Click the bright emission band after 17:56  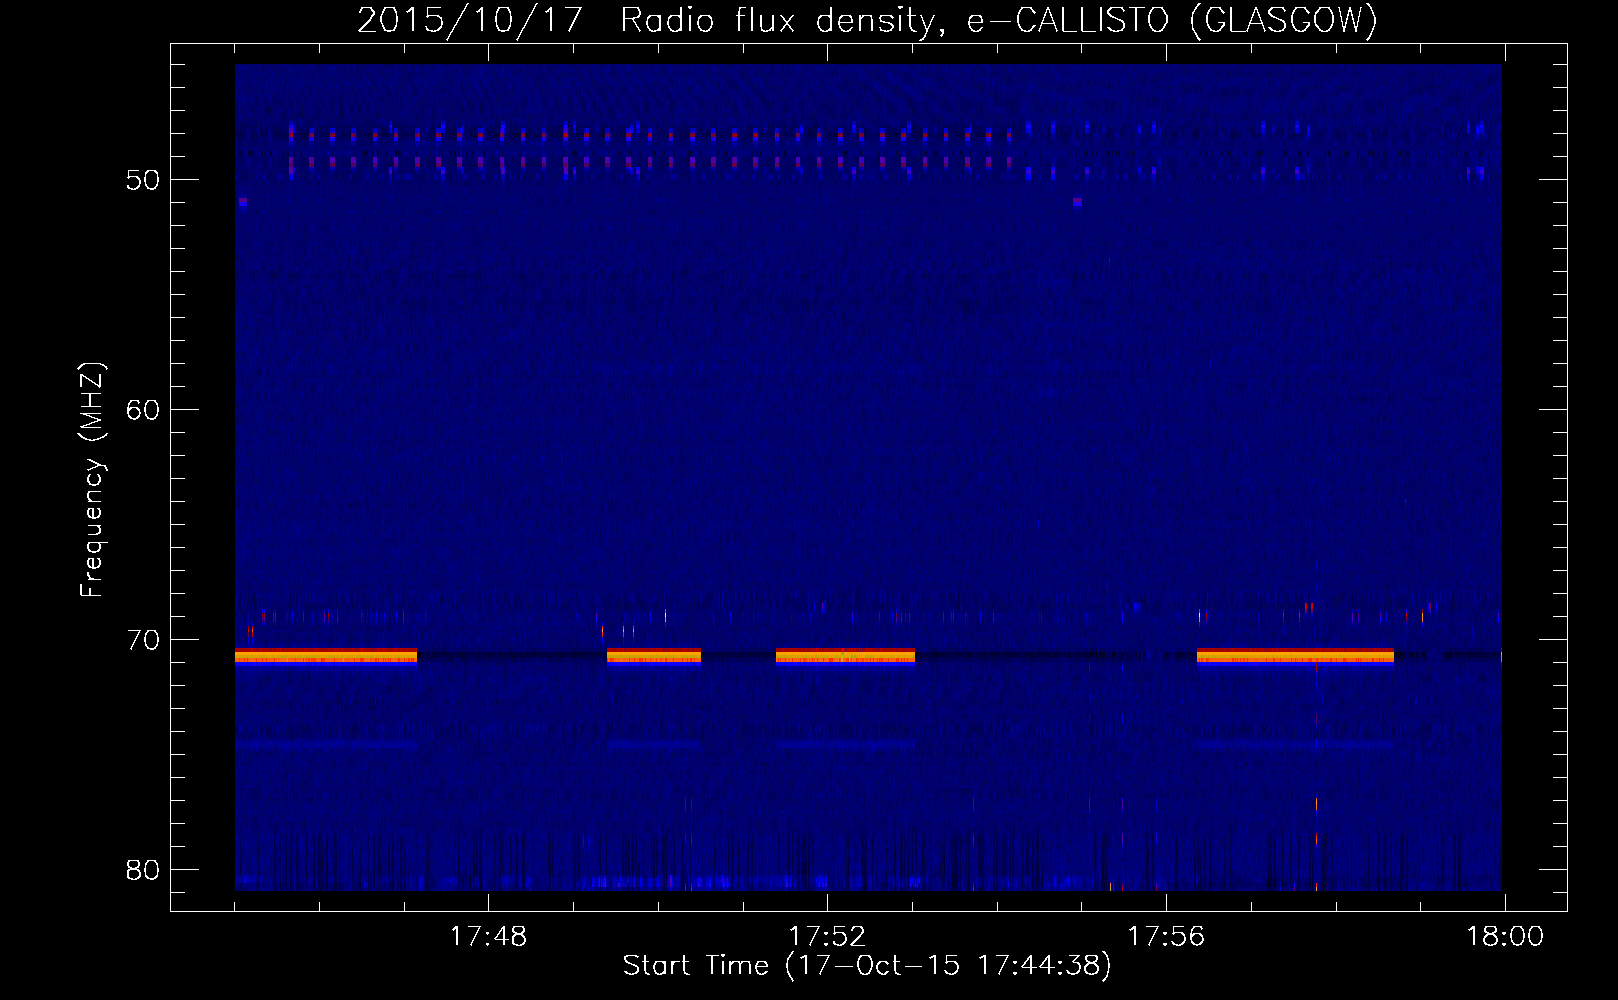[1295, 656]
